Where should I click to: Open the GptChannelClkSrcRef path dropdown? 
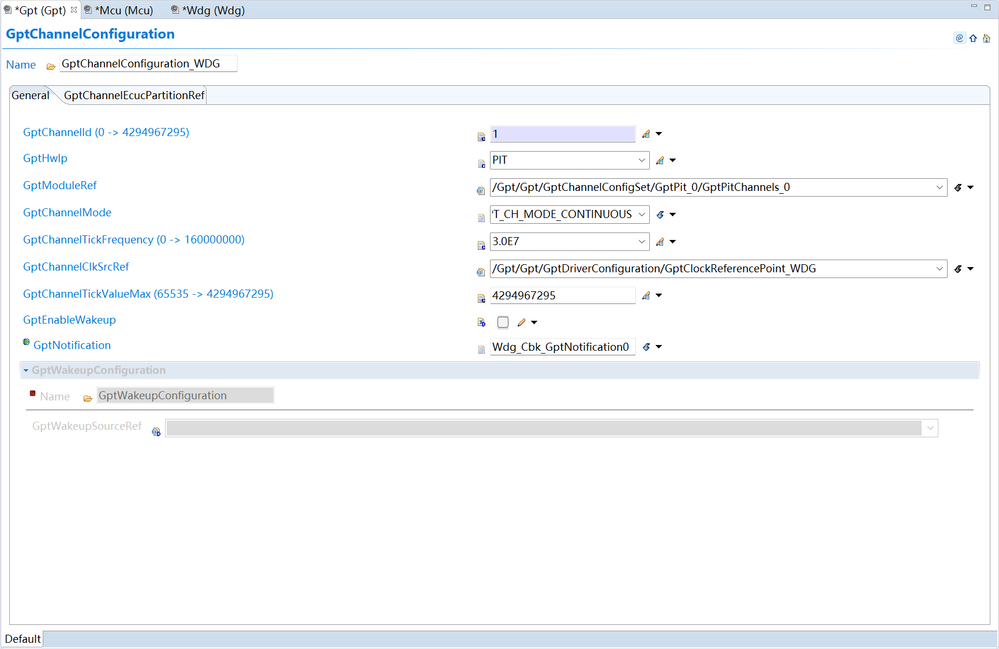coord(939,269)
